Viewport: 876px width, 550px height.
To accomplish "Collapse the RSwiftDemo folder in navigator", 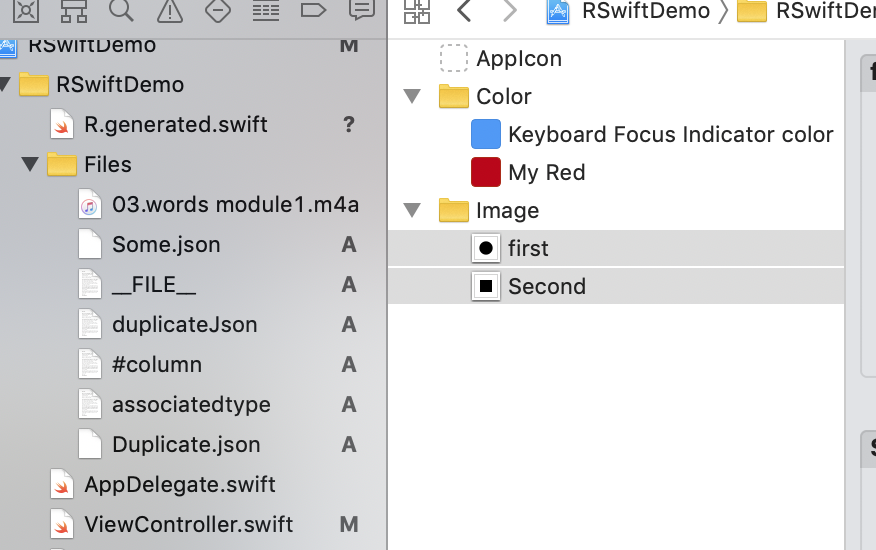I will click(5, 84).
